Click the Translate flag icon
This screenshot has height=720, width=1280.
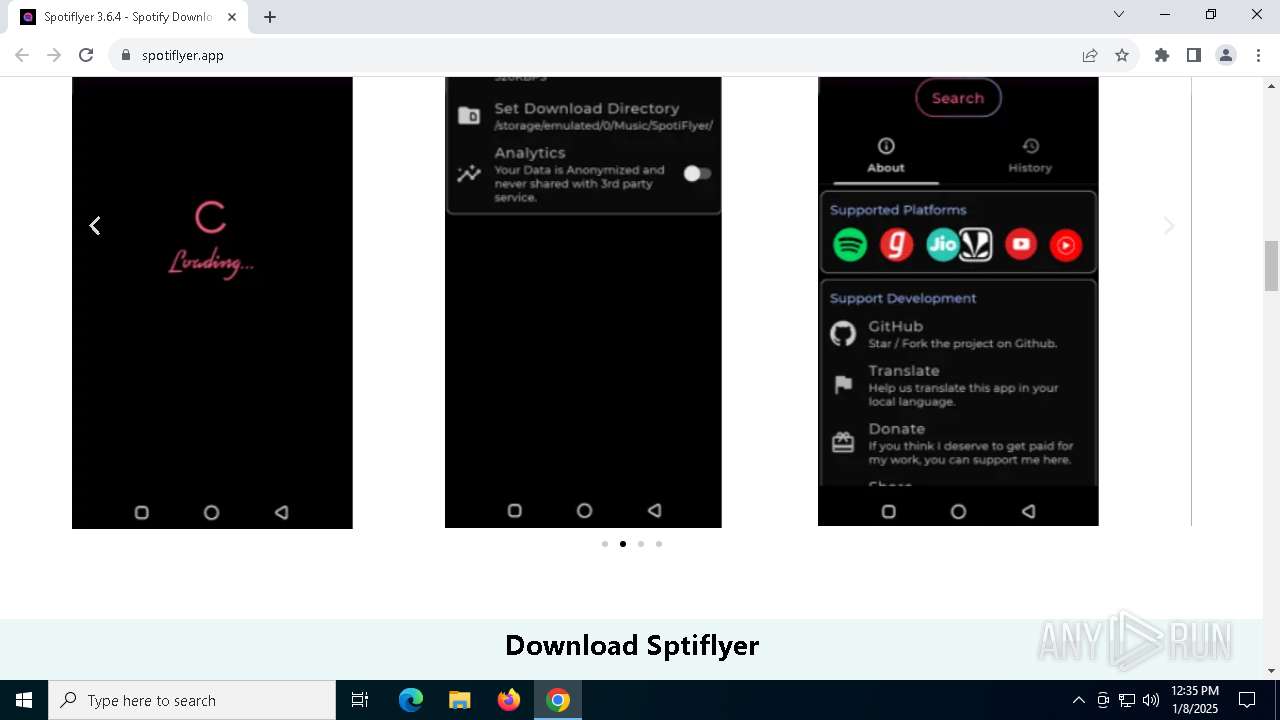tap(843, 385)
